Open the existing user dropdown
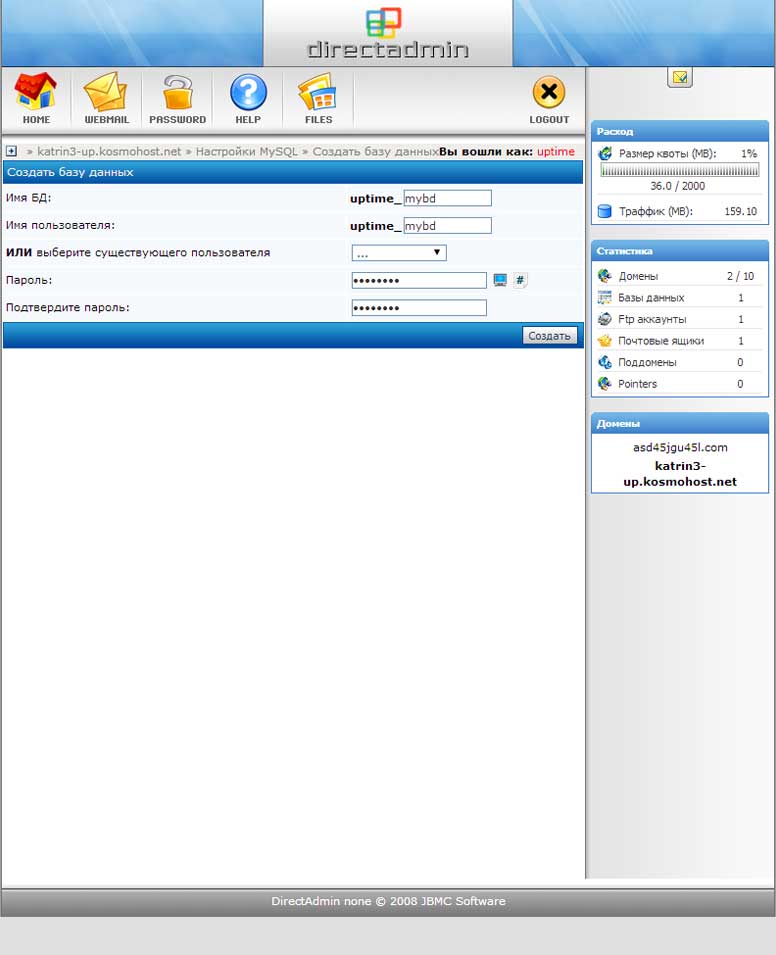Image resolution: width=776 pixels, height=955 pixels. (398, 253)
